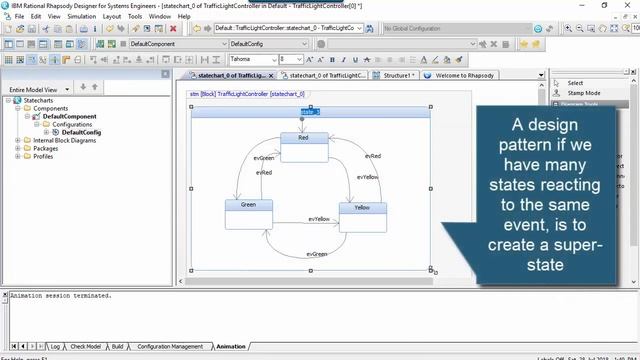Open the Layout menu
This screenshot has width=640, height=360.
tap(112, 16)
